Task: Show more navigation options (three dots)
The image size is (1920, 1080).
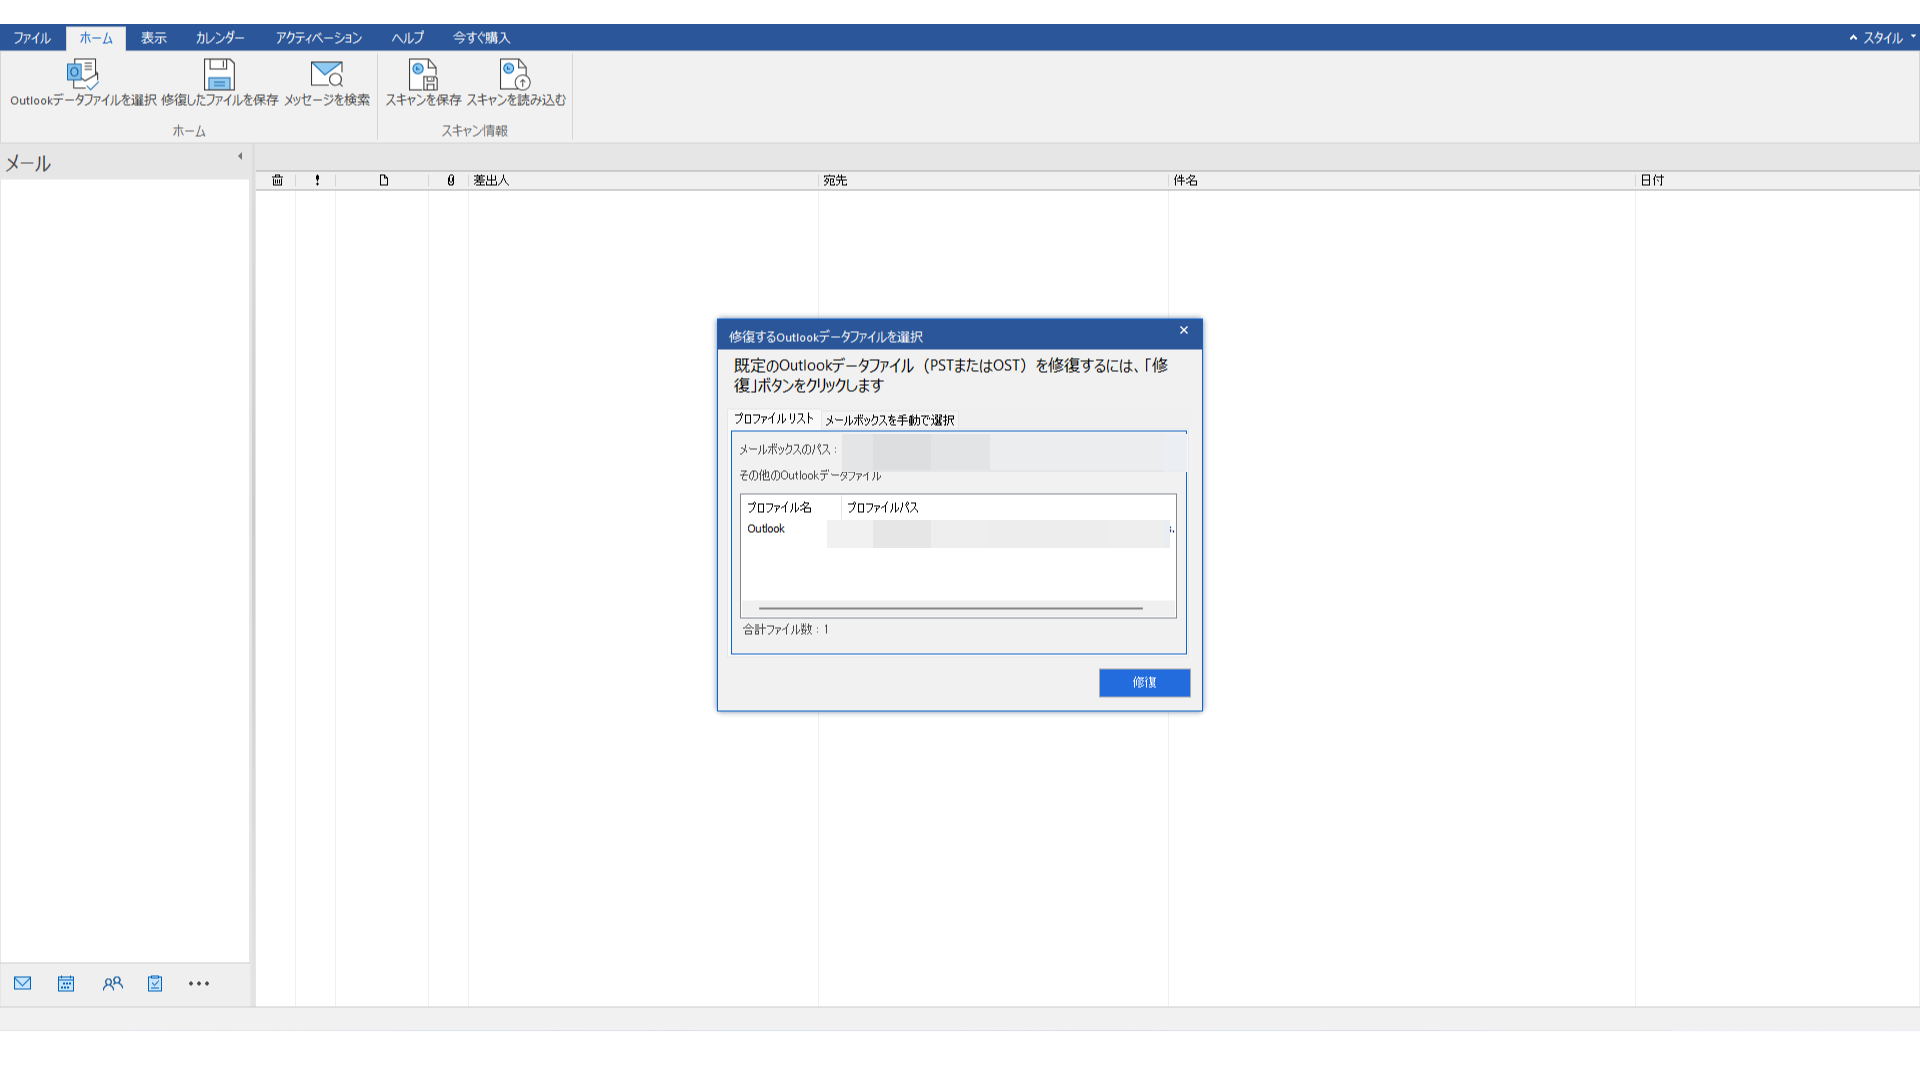Action: [199, 984]
